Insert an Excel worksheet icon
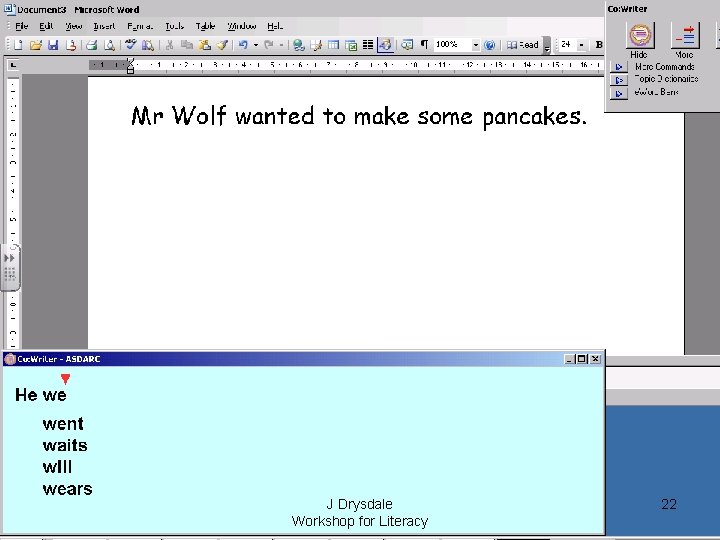The image size is (720, 540). pyautogui.click(x=351, y=45)
